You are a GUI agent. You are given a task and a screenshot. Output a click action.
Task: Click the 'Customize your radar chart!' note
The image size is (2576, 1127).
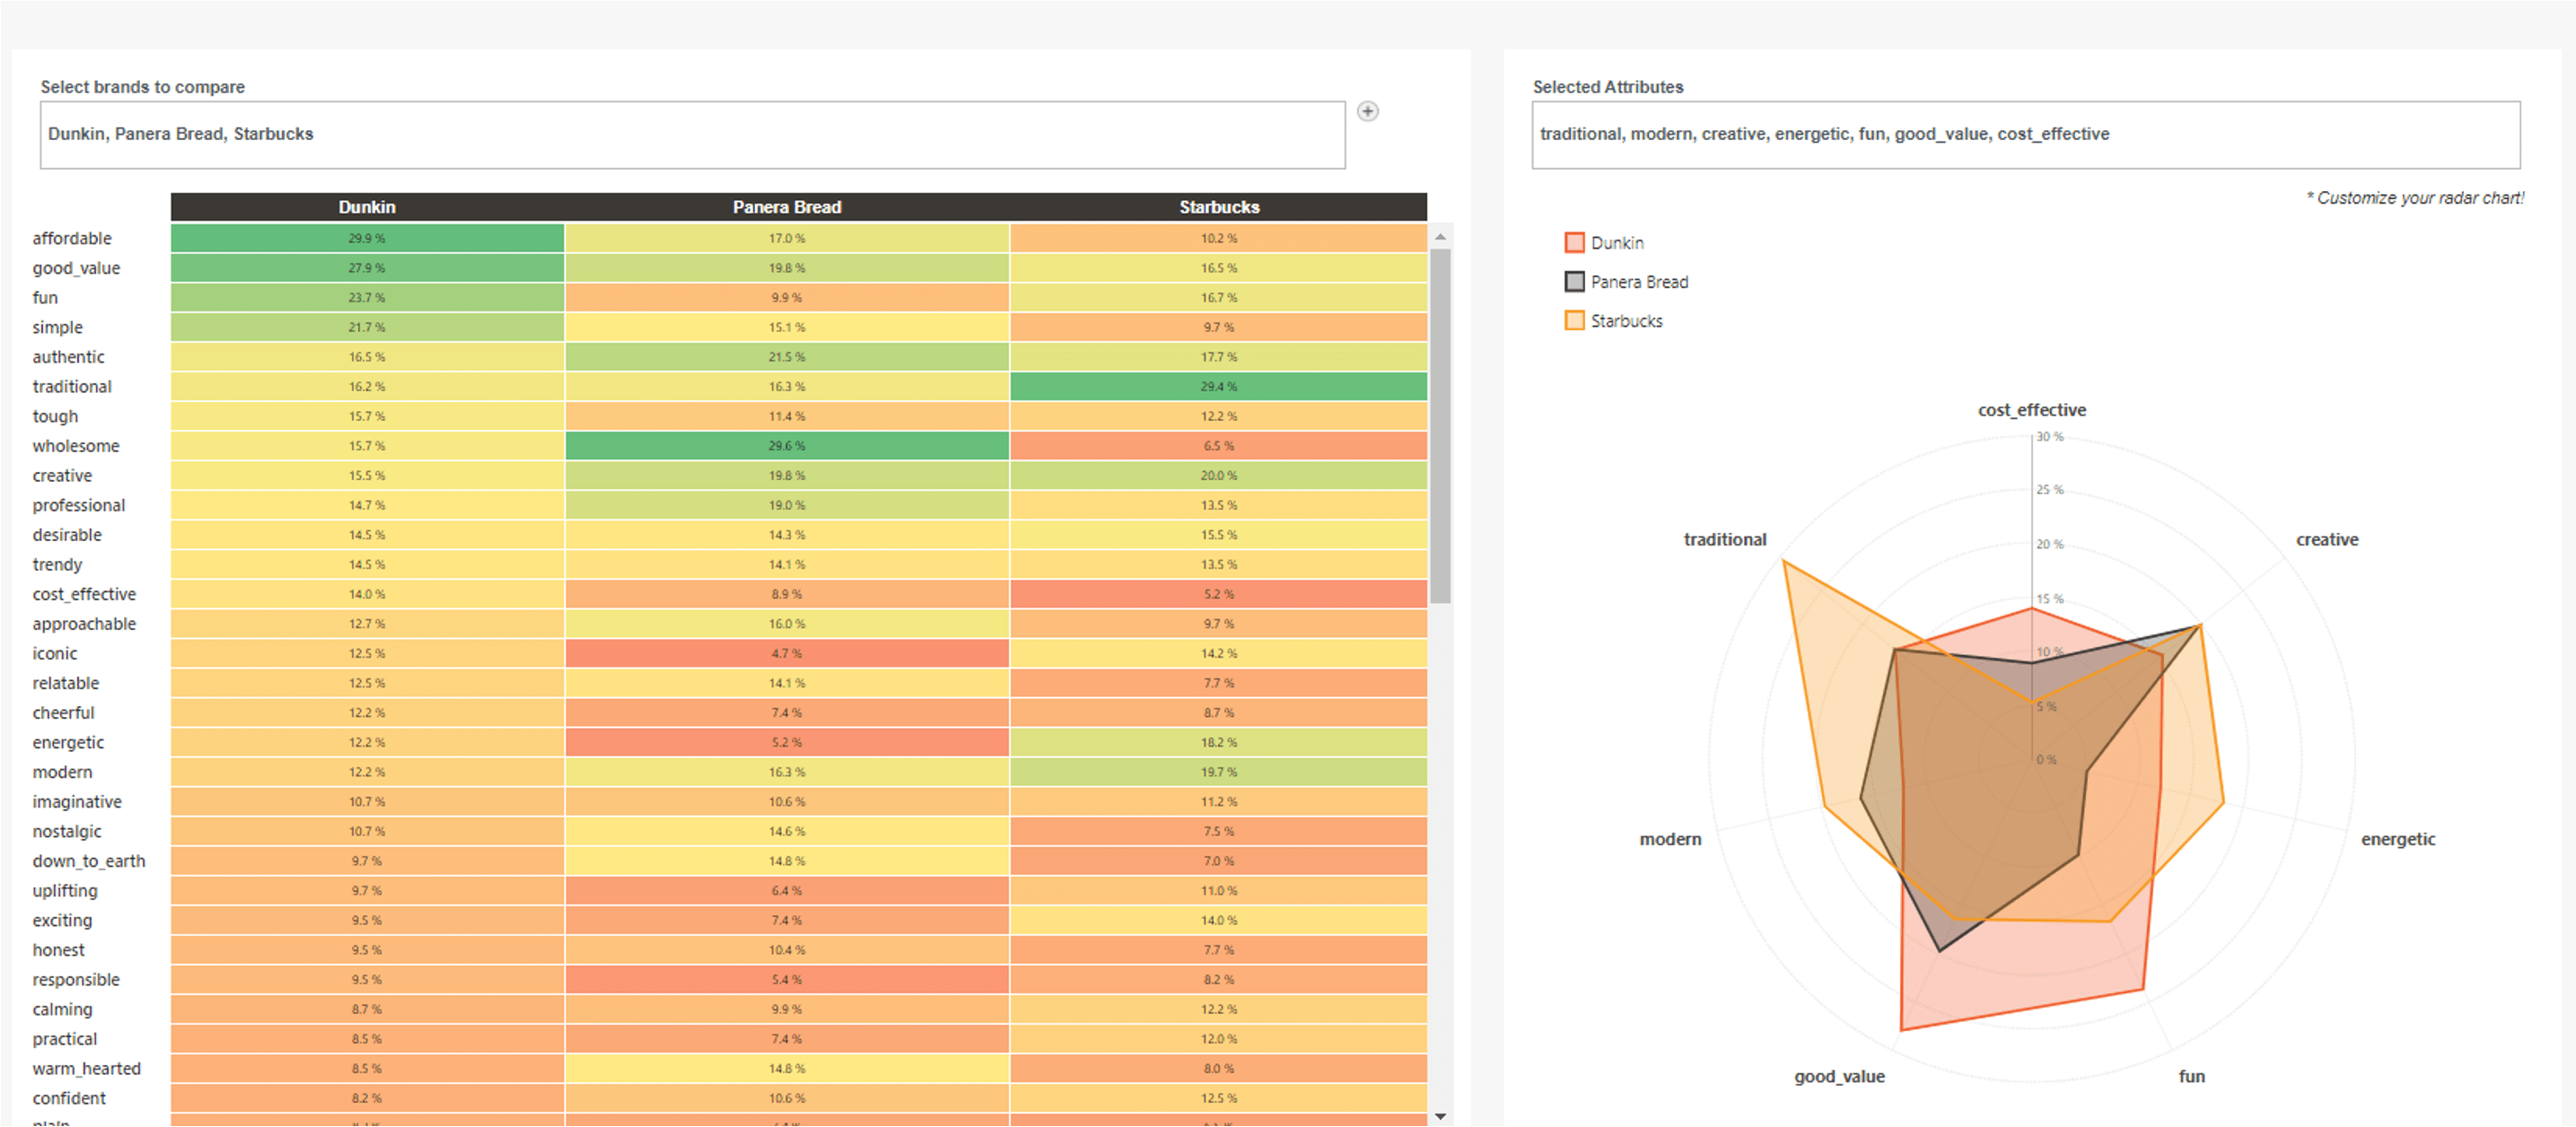(x=2415, y=198)
